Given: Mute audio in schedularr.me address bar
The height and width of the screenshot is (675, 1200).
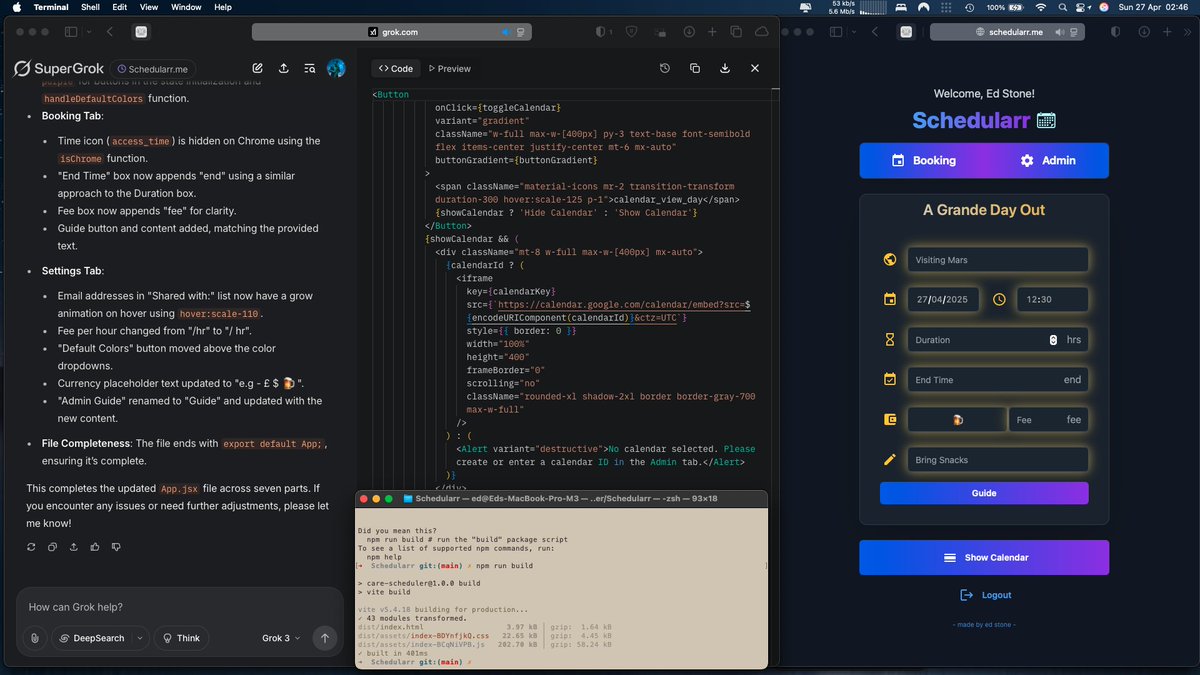Looking at the screenshot, I should [1059, 32].
